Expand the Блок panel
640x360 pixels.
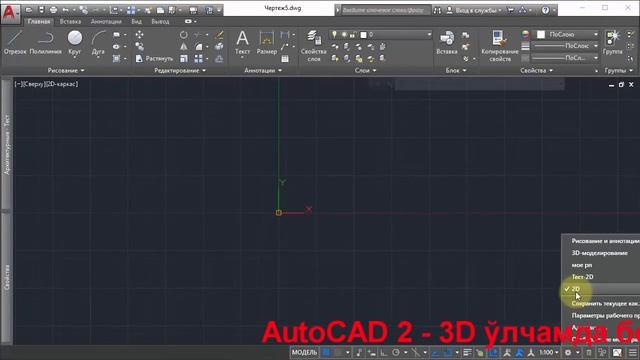coord(456,71)
